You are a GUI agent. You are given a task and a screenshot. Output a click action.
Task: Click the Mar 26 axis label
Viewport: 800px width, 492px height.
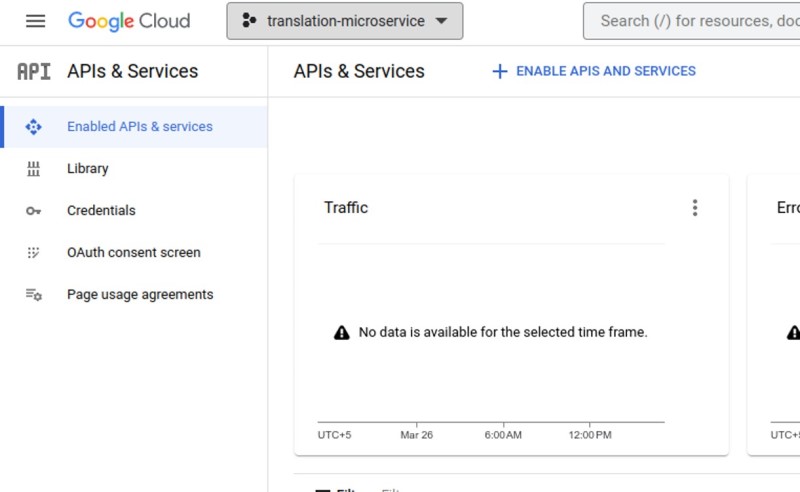click(x=416, y=435)
